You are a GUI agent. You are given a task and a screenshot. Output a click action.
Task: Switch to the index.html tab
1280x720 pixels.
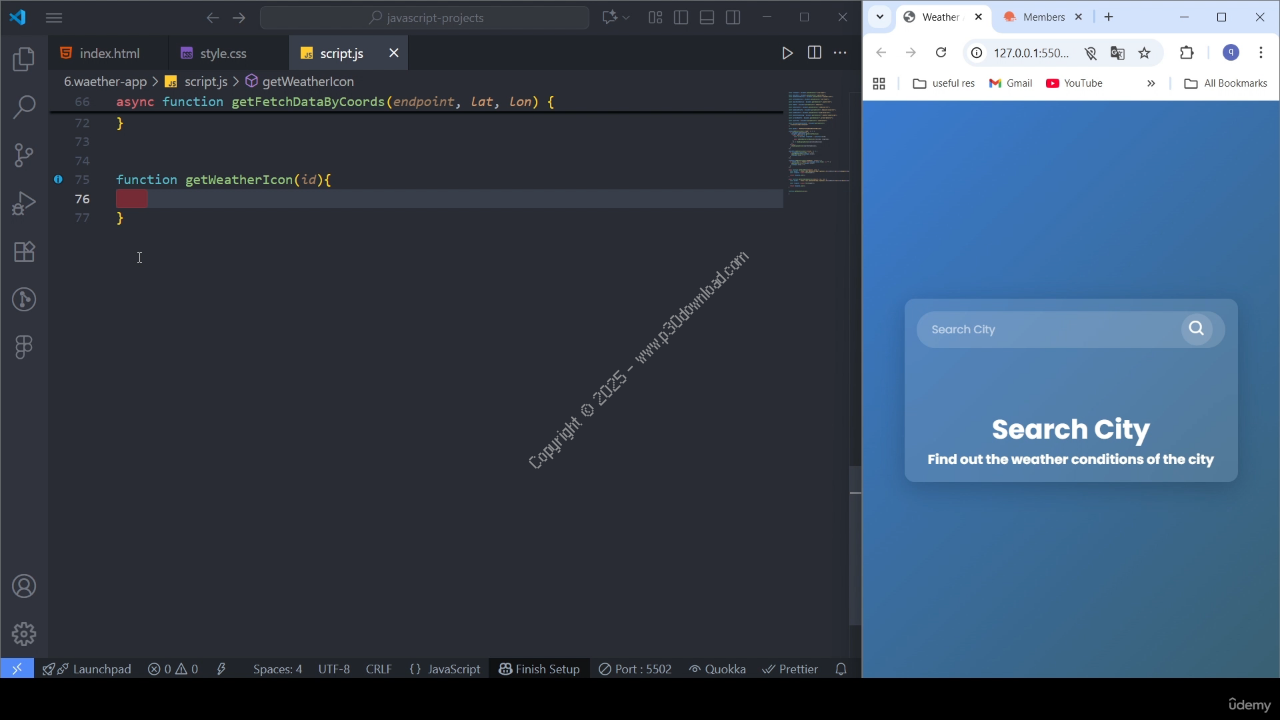click(109, 53)
